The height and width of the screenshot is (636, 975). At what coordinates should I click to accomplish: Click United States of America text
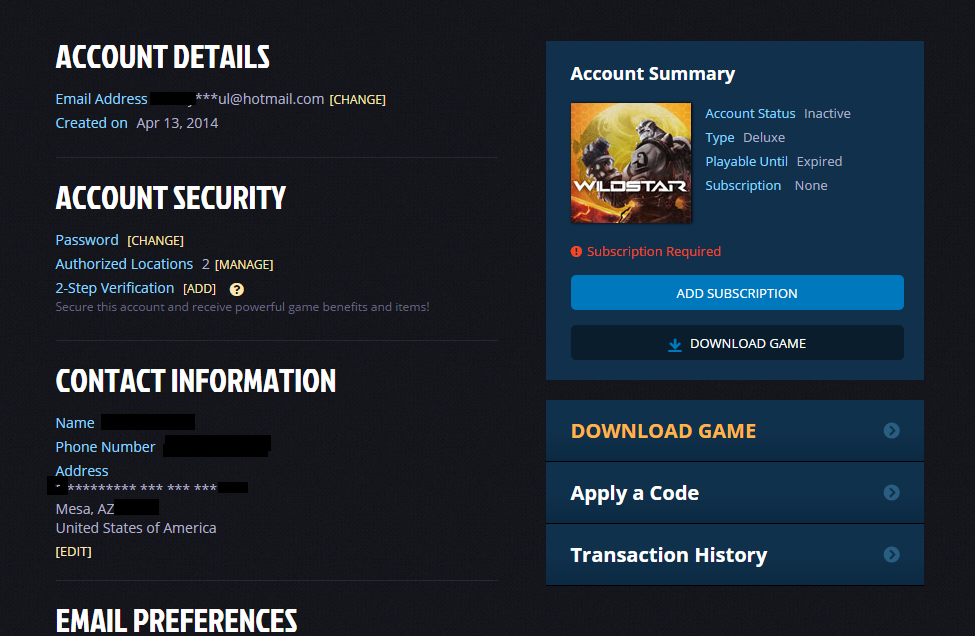(136, 528)
